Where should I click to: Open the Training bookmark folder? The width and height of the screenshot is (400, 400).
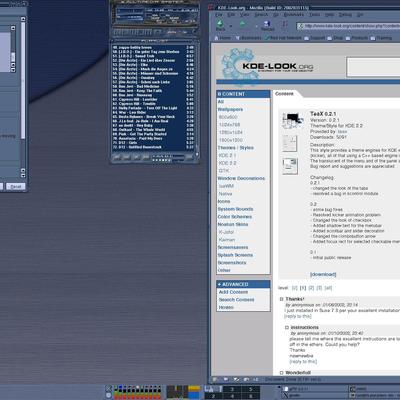[381, 38]
